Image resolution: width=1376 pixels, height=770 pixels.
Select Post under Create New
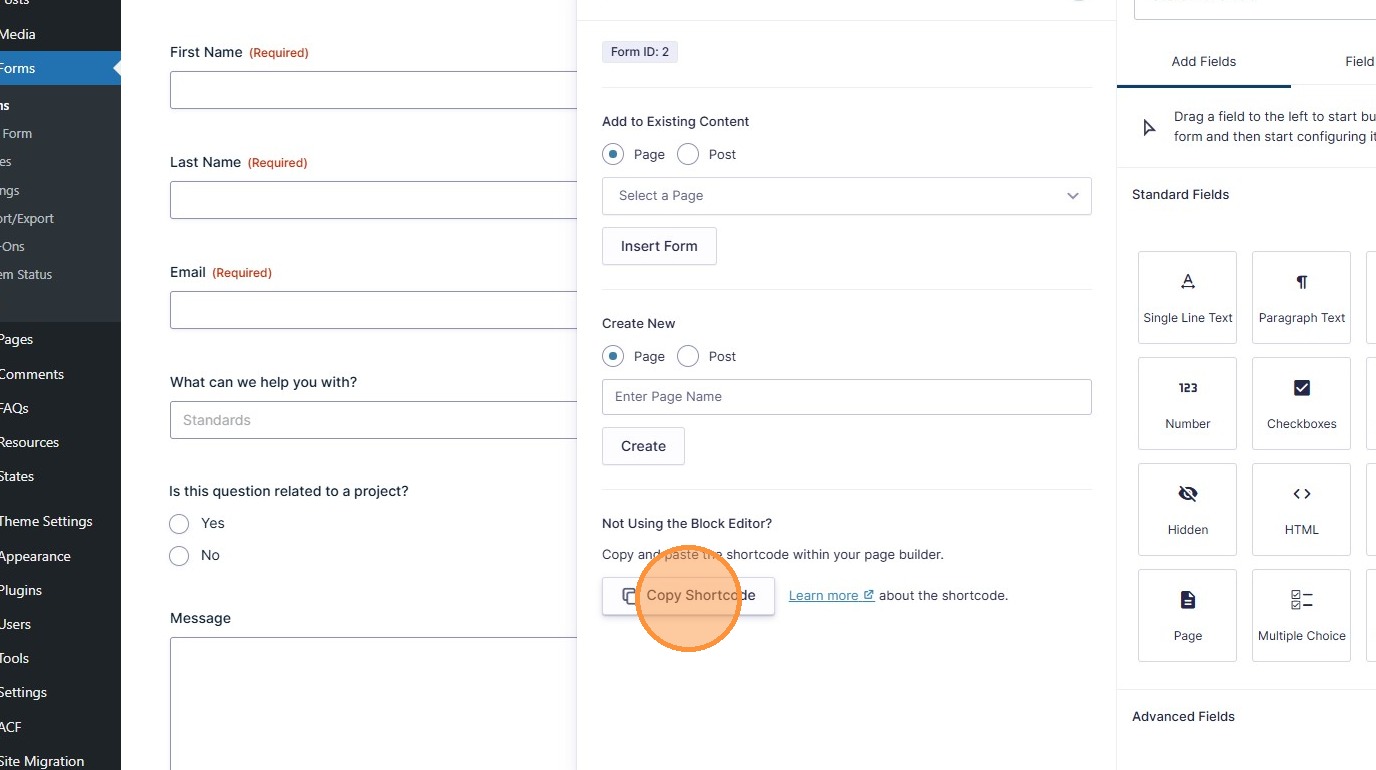688,357
